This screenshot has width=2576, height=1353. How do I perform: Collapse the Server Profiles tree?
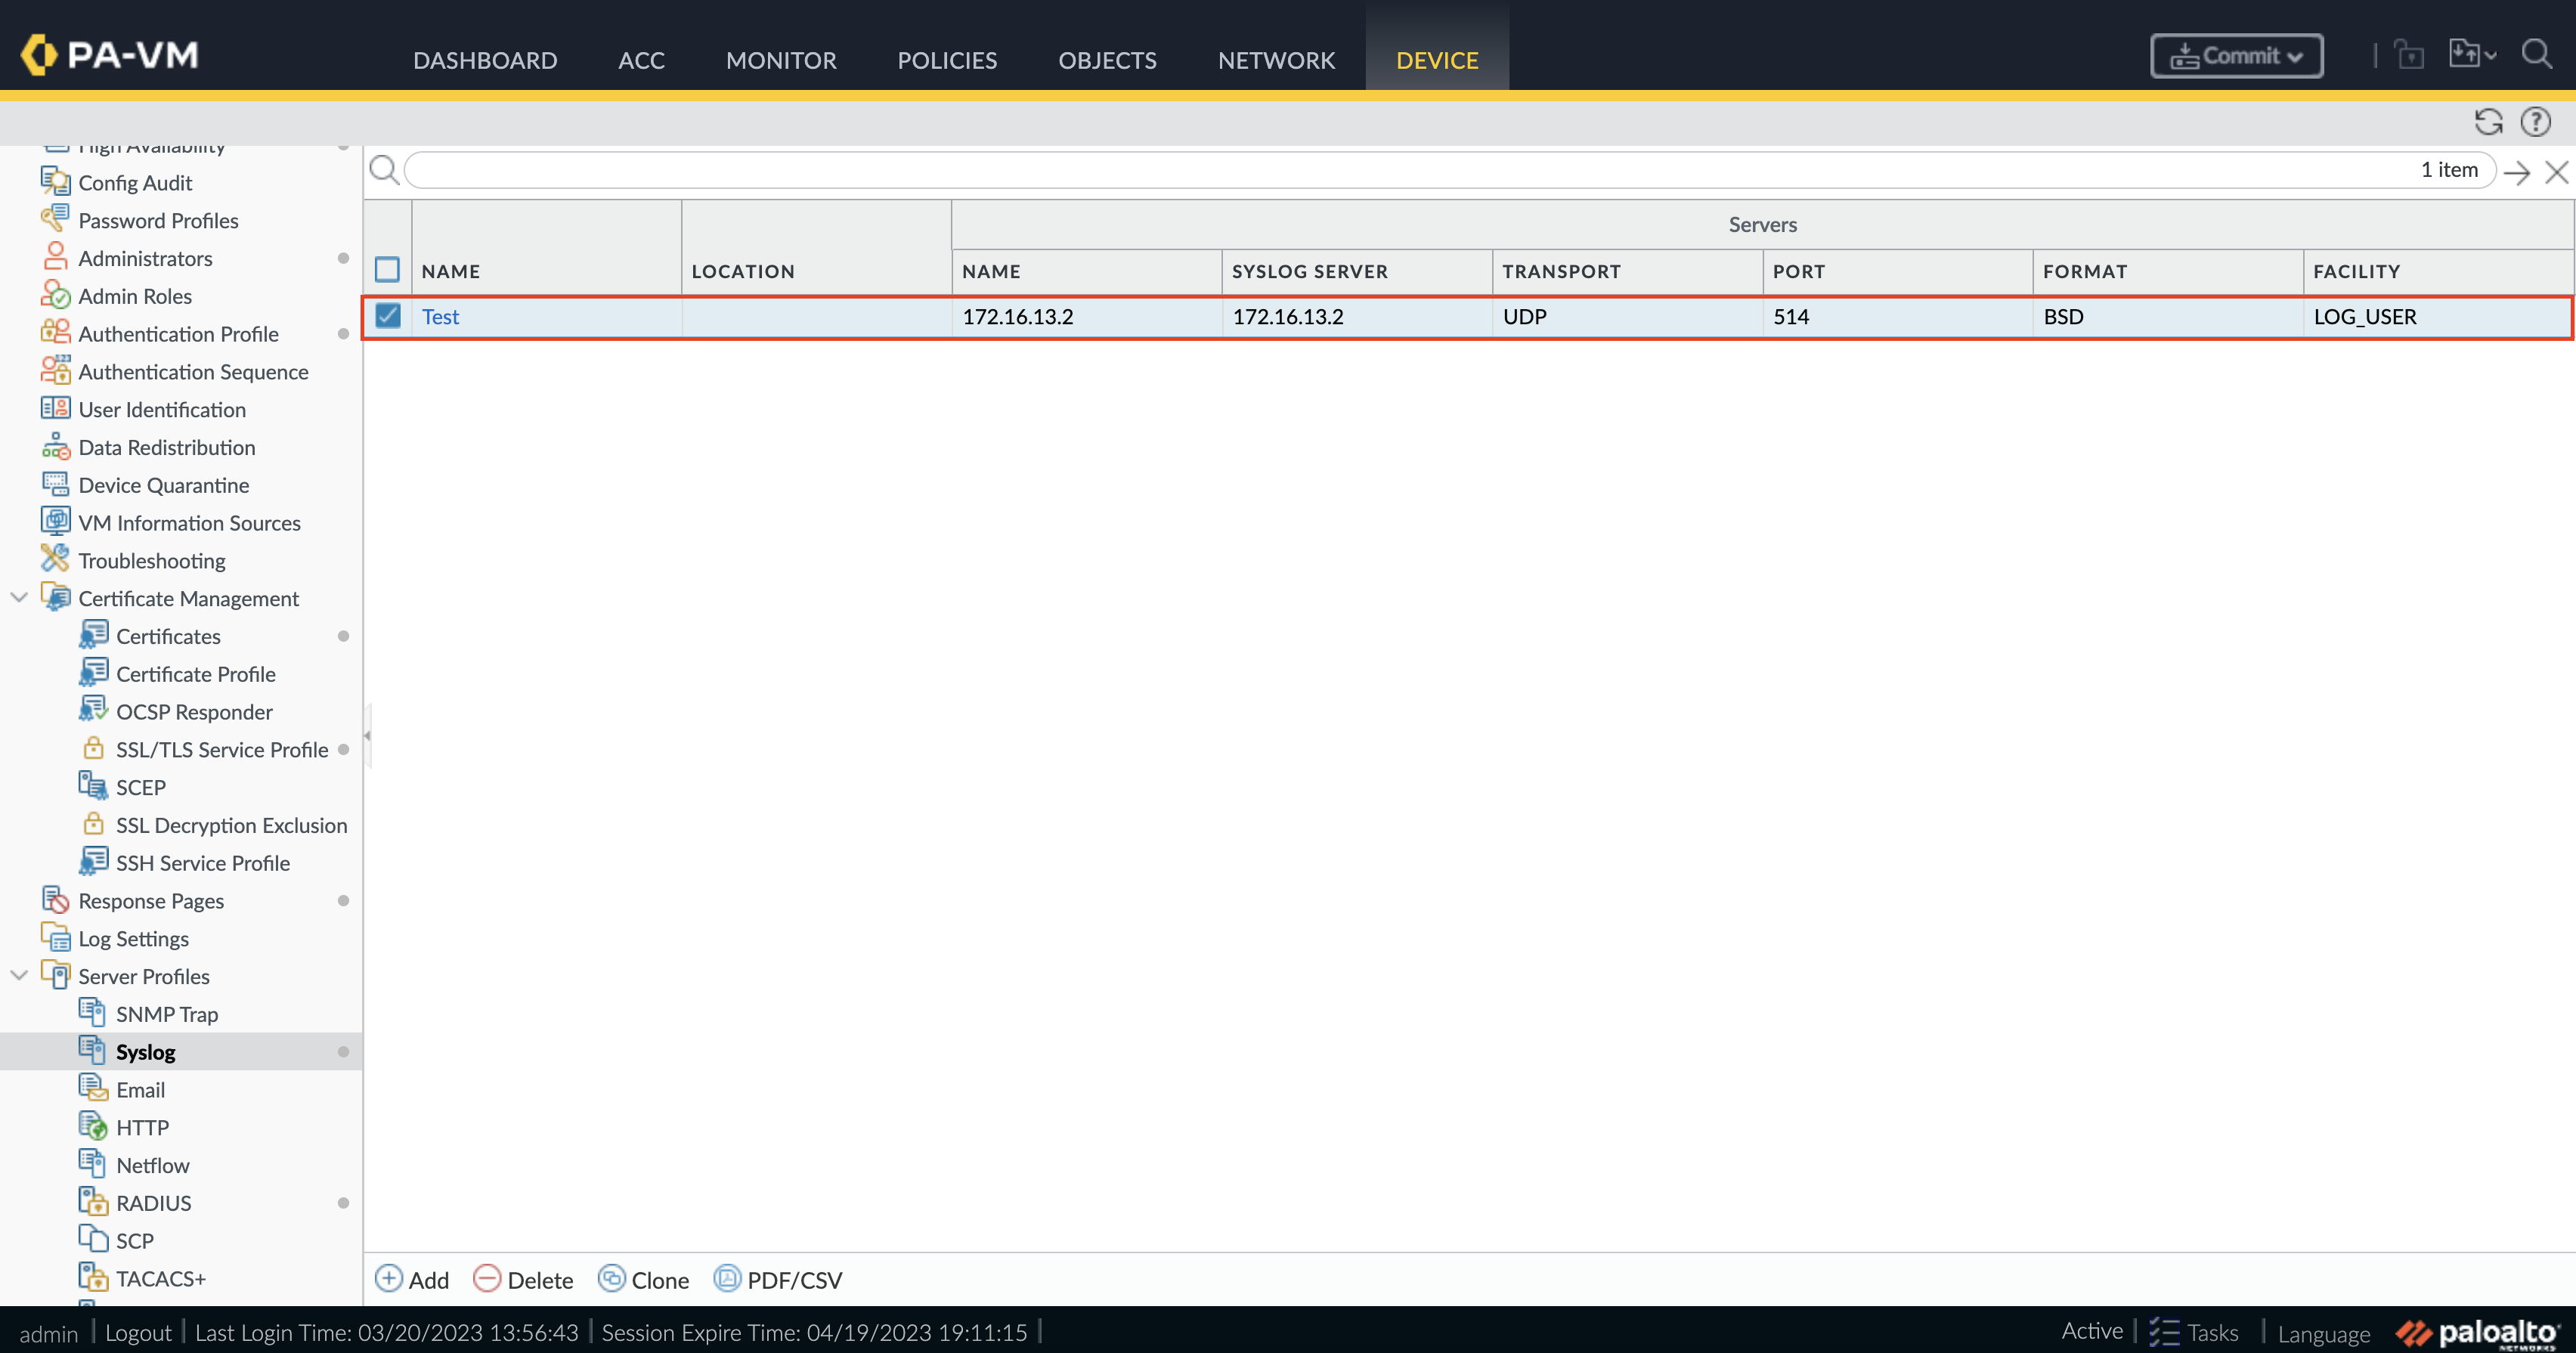18,976
